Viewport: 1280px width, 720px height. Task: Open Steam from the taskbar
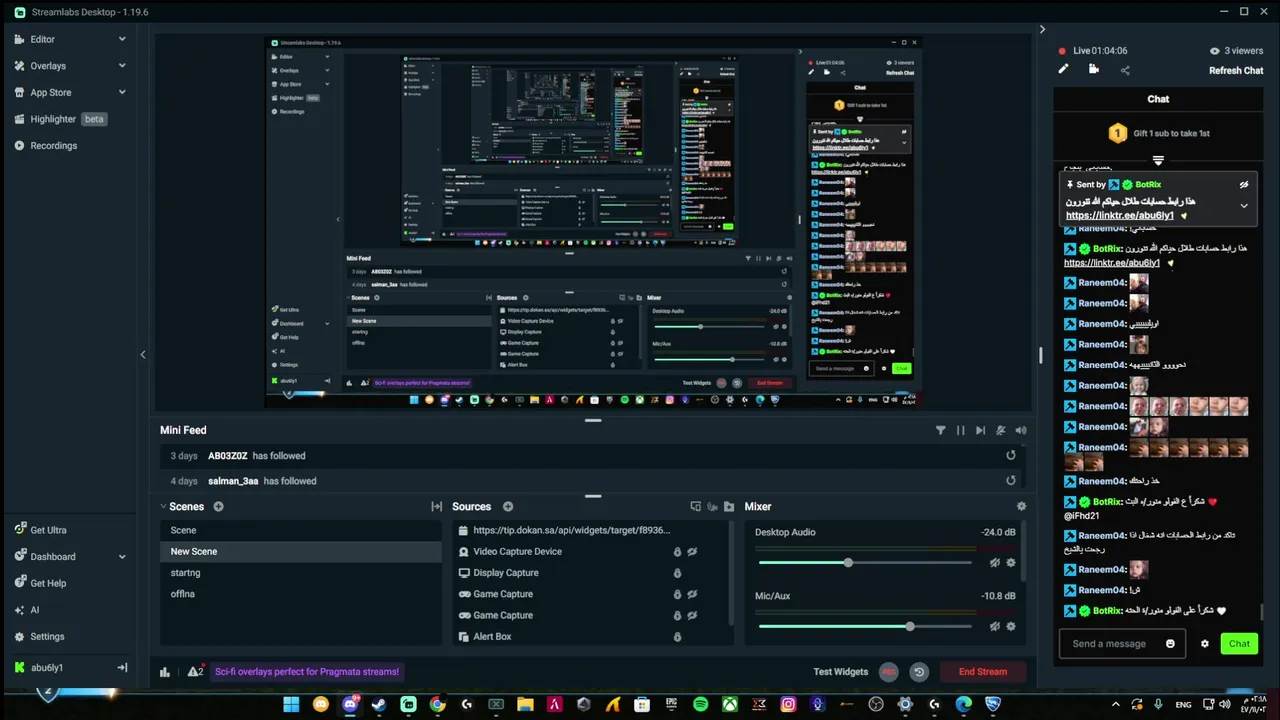click(379, 705)
